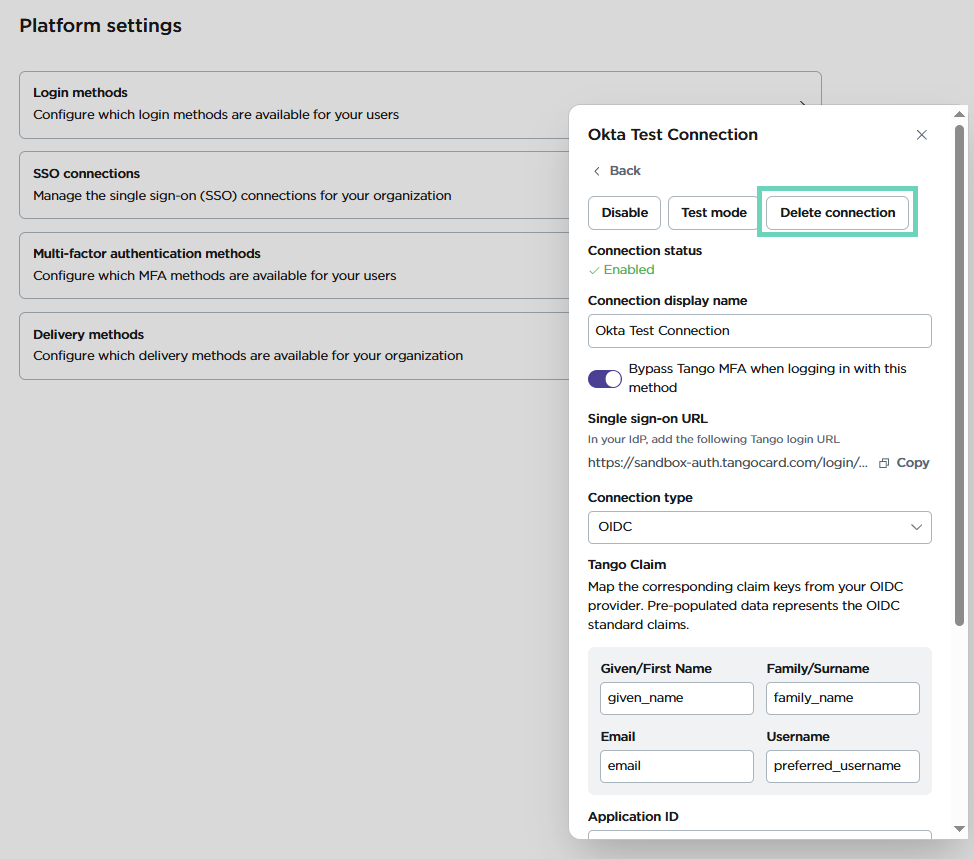The height and width of the screenshot is (859, 974).
Task: Click the copy icon beside the URL
Action: 883,463
